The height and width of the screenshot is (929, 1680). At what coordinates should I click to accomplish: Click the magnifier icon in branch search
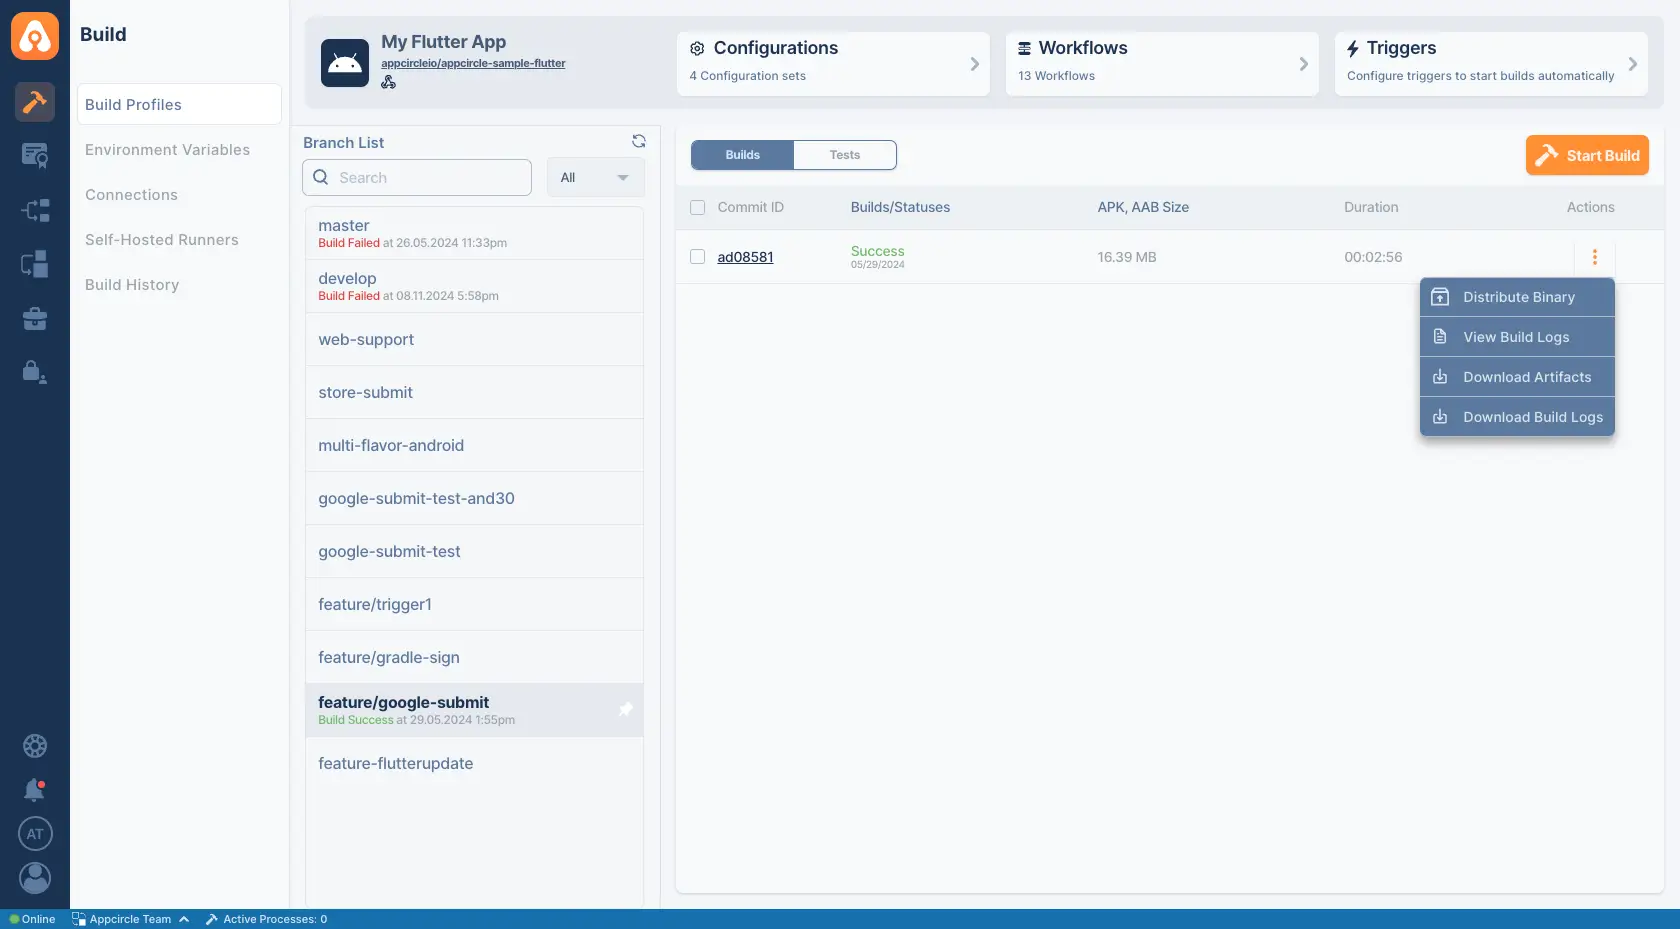point(321,177)
